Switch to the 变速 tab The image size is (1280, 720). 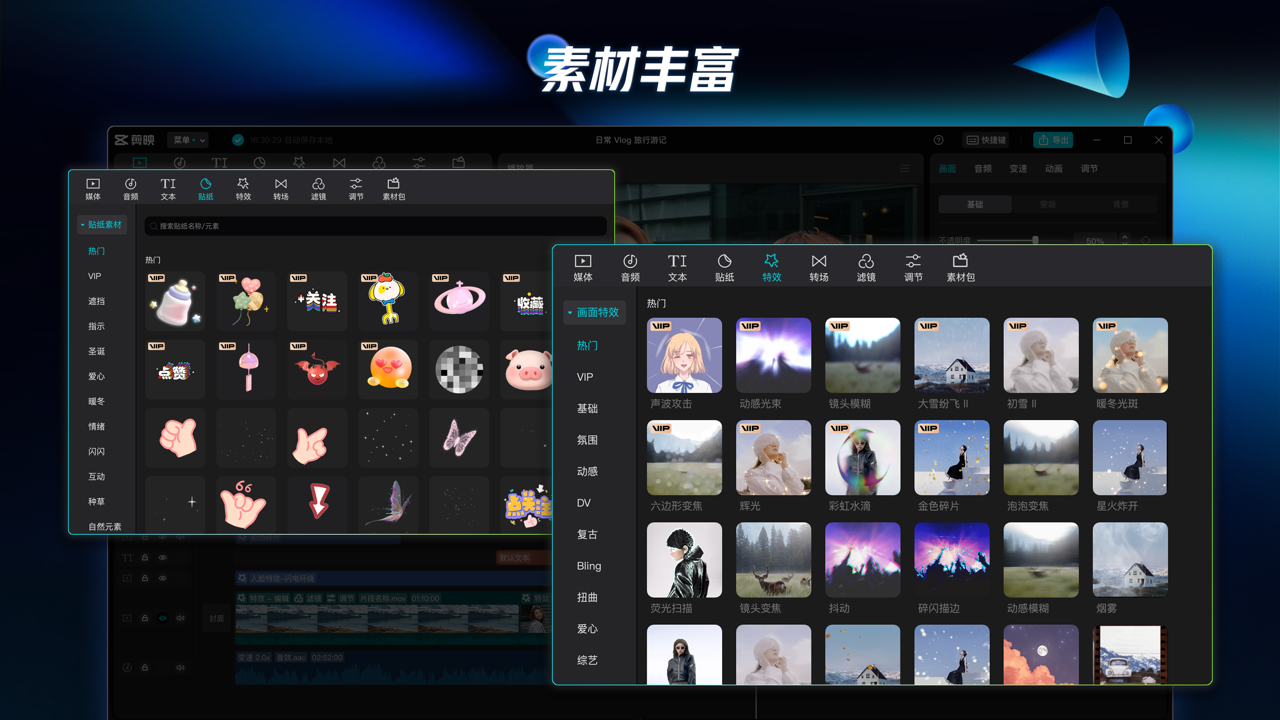pos(1018,168)
